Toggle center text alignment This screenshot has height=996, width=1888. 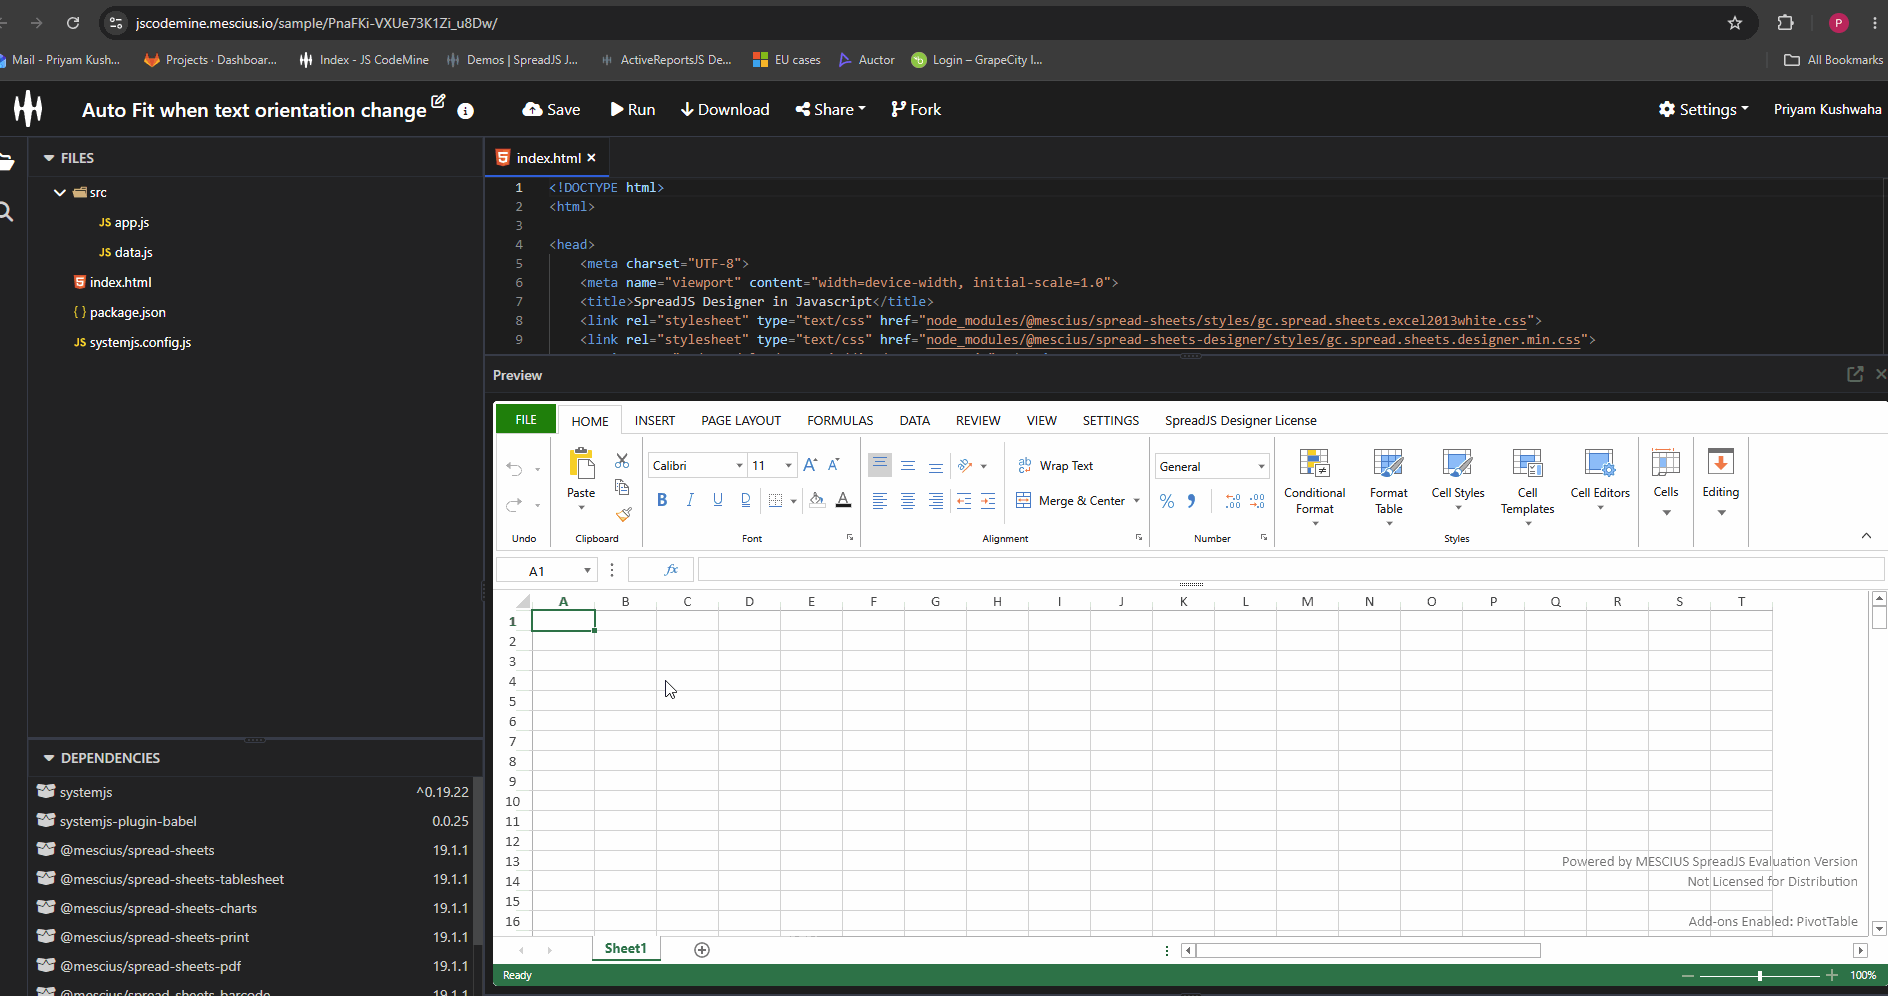[x=908, y=501]
